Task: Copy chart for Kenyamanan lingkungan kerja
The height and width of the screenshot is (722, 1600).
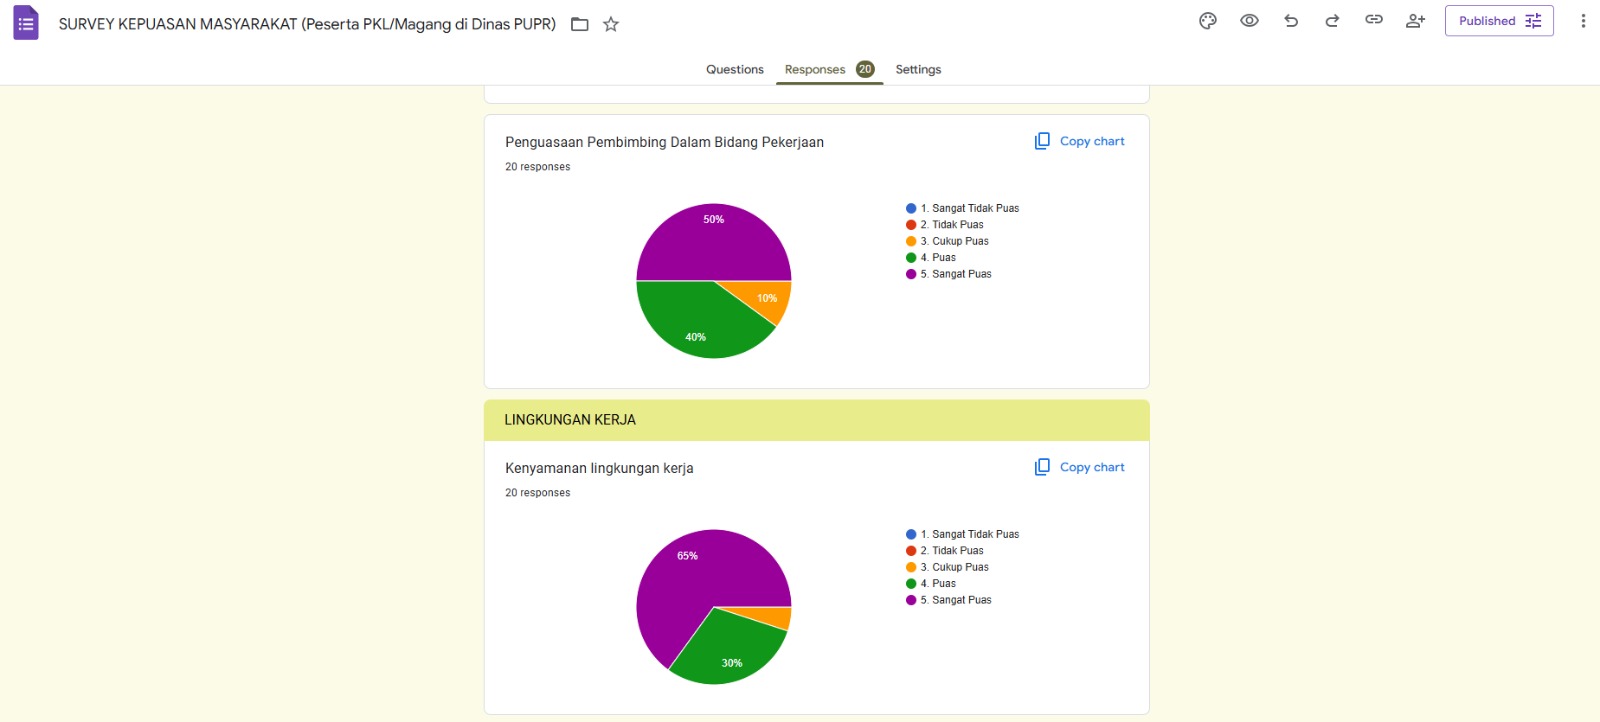Action: (1080, 467)
